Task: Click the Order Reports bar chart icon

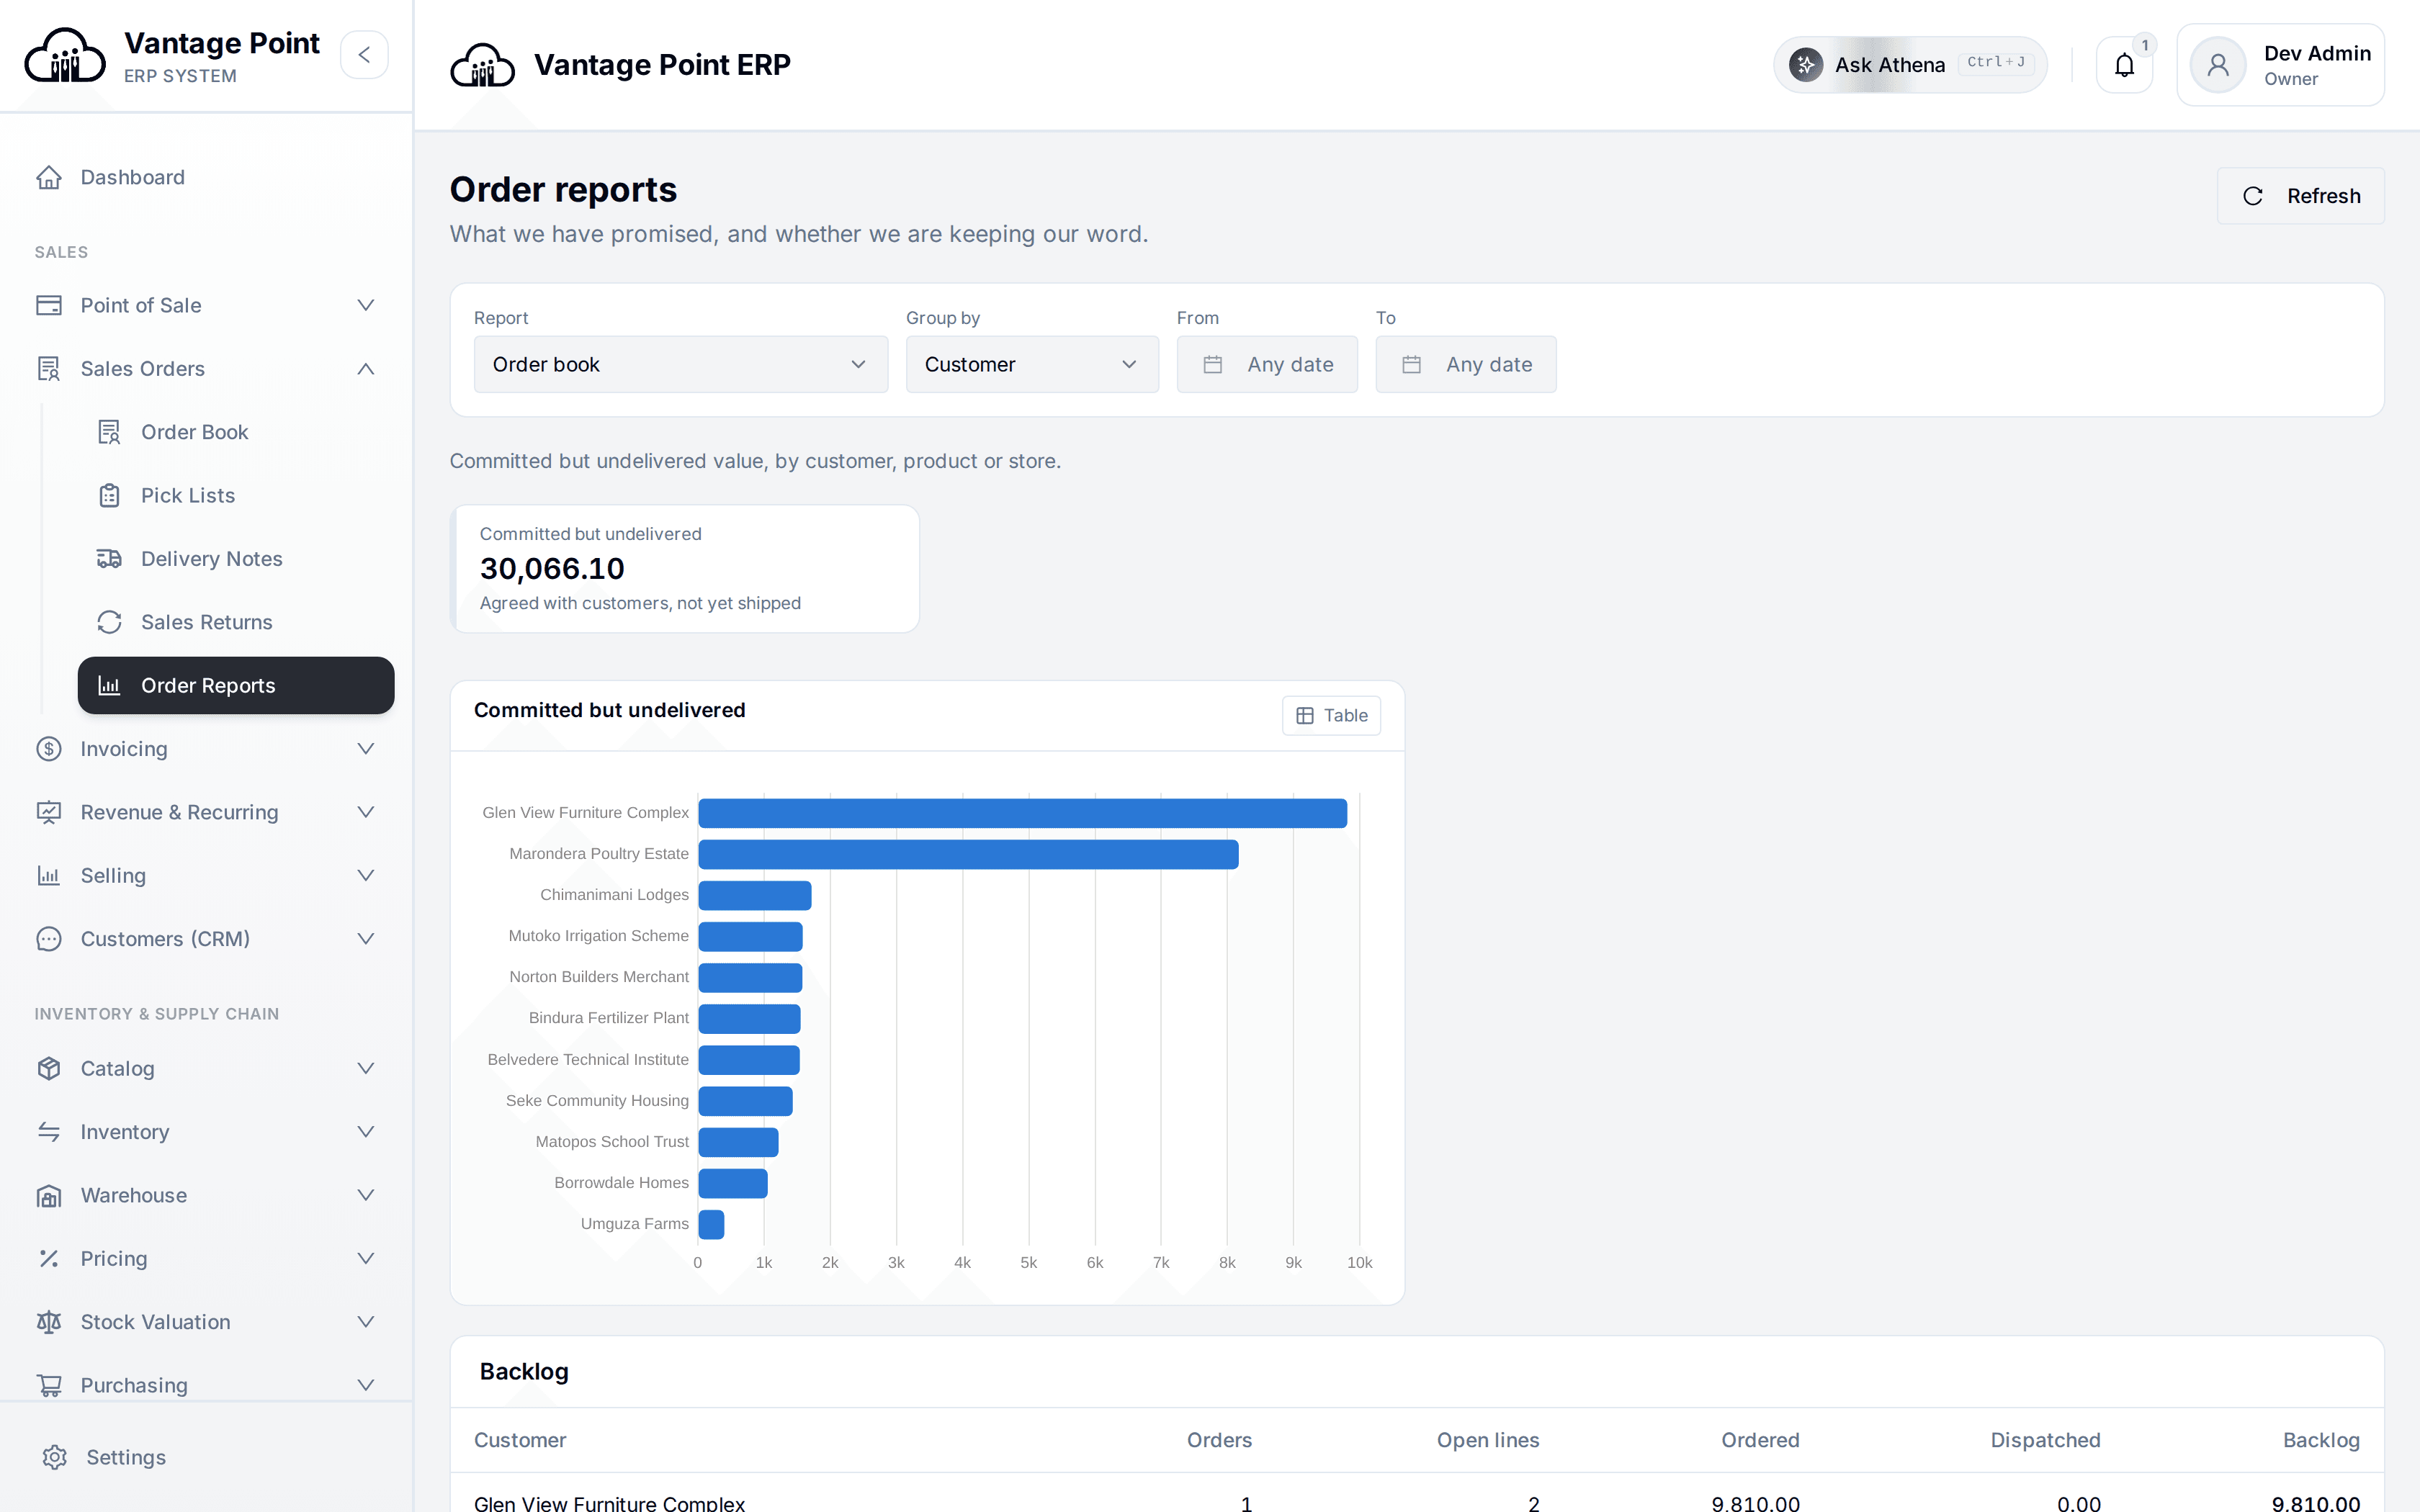Action: click(x=109, y=686)
